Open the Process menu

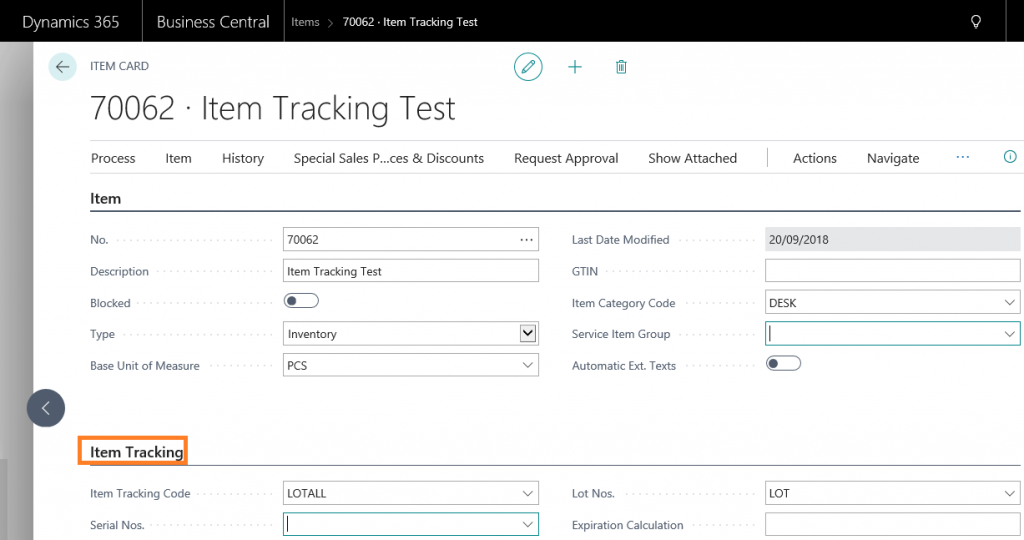pyautogui.click(x=113, y=158)
